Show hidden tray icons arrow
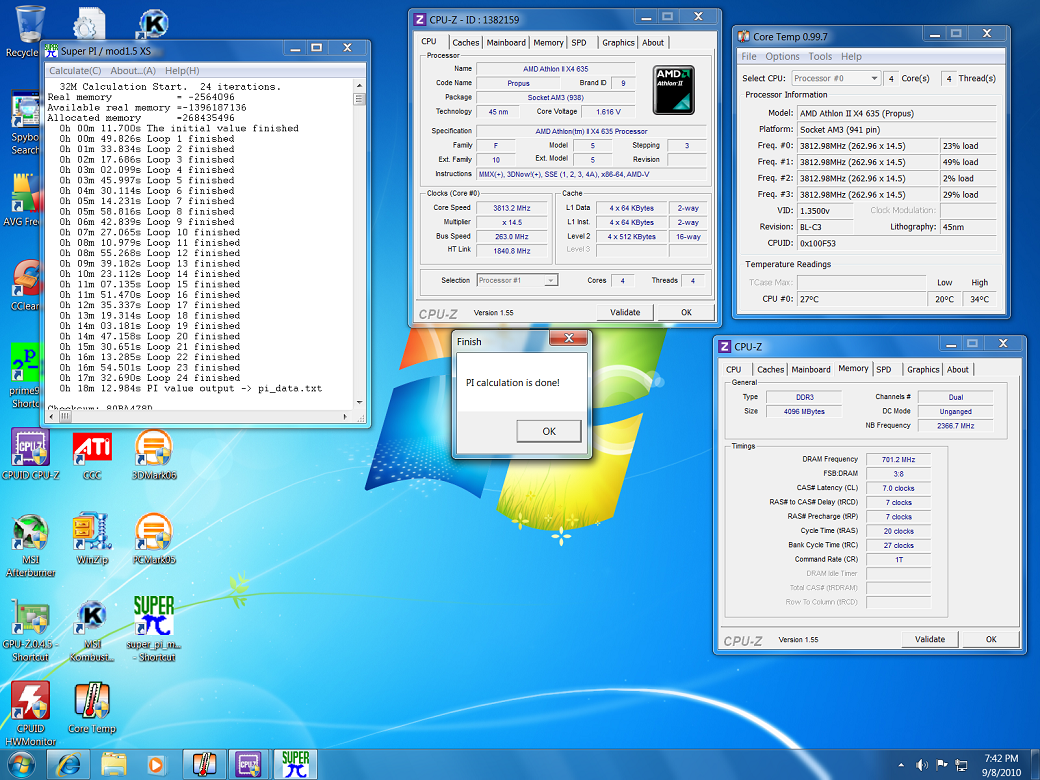This screenshot has width=1040, height=780. (900, 765)
